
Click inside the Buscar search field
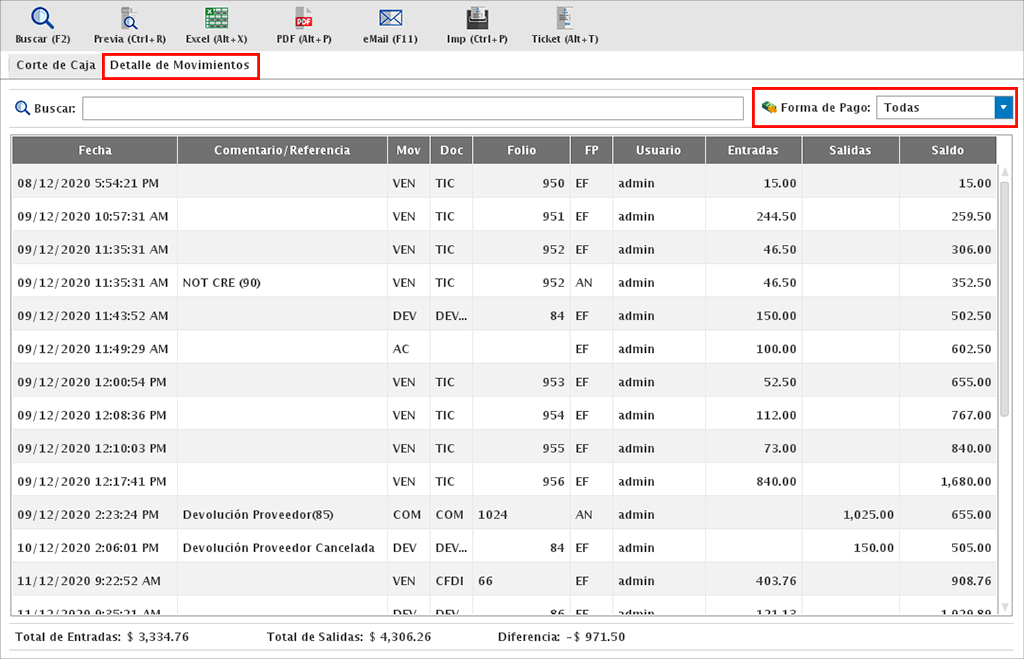pos(412,108)
